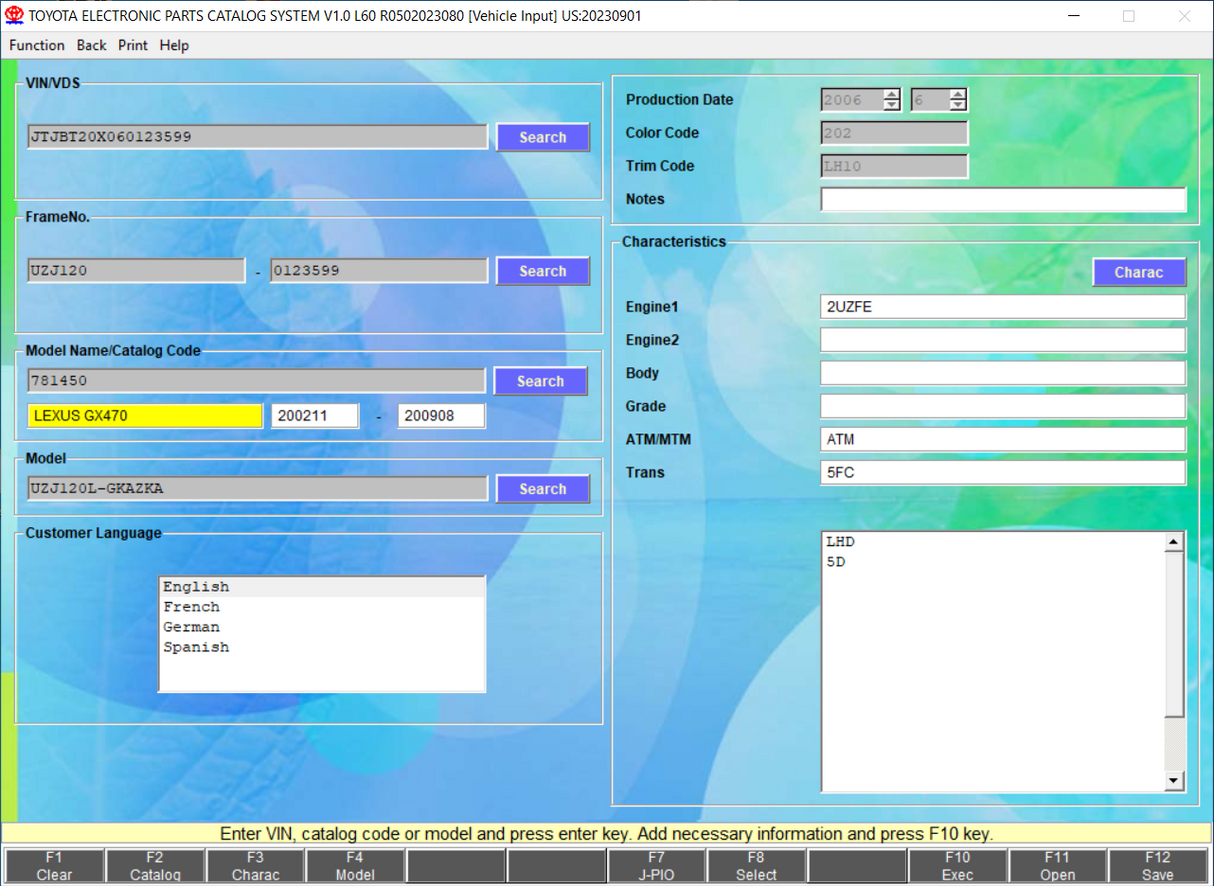The image size is (1214, 886).
Task: Increase the production year stepper
Action: 891,95
